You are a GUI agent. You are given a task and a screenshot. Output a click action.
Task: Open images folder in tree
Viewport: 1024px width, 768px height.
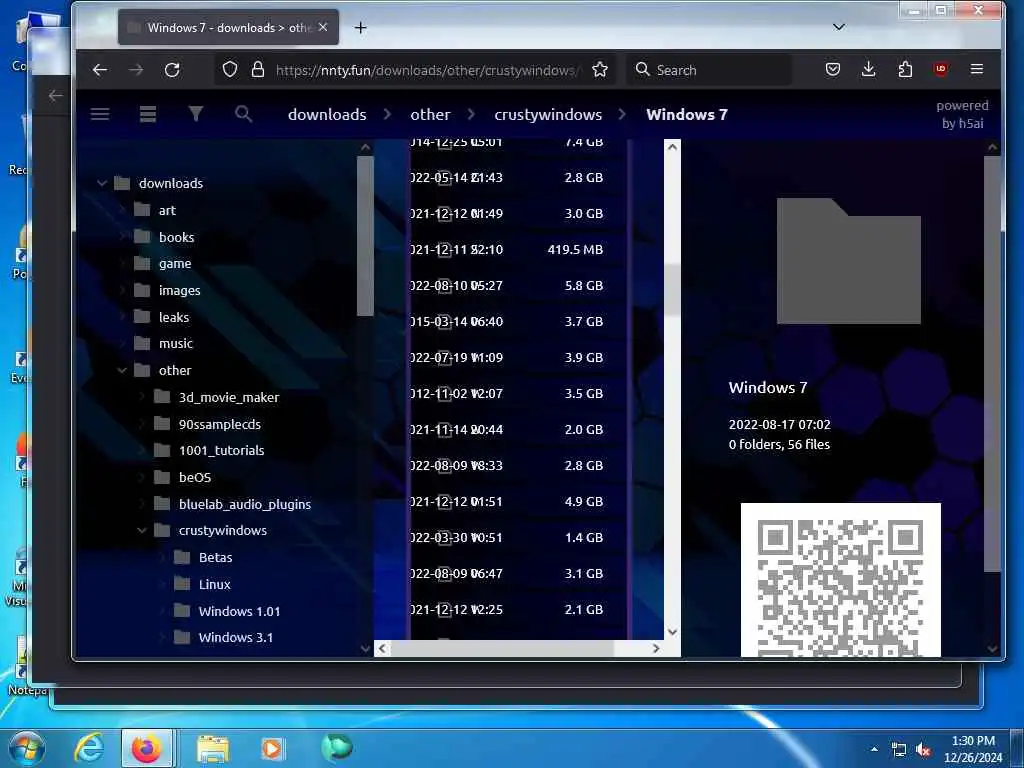click(x=180, y=291)
